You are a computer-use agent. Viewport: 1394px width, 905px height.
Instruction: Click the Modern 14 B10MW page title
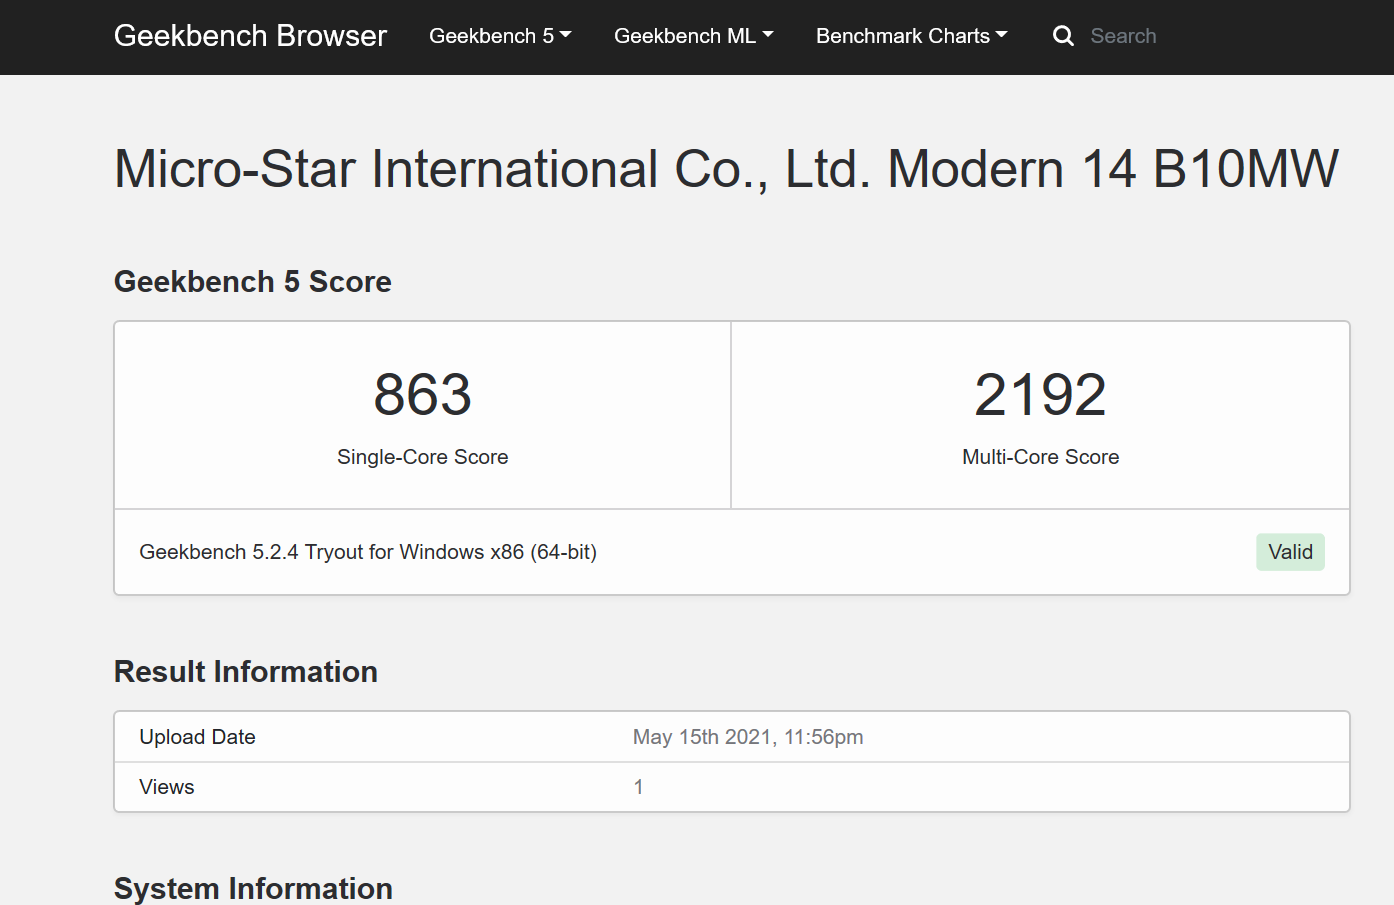[726, 168]
